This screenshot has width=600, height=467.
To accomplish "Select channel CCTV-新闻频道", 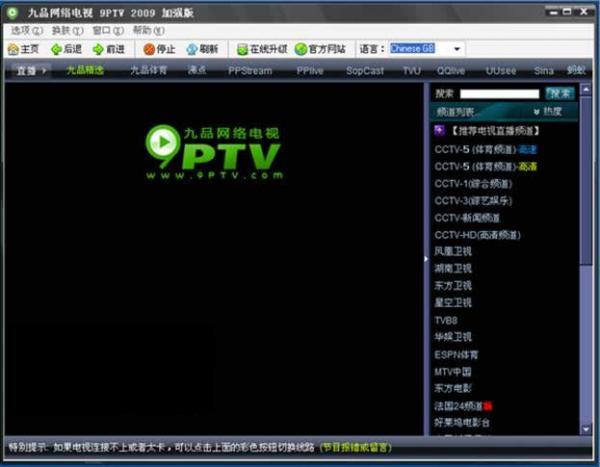I will [x=467, y=218].
